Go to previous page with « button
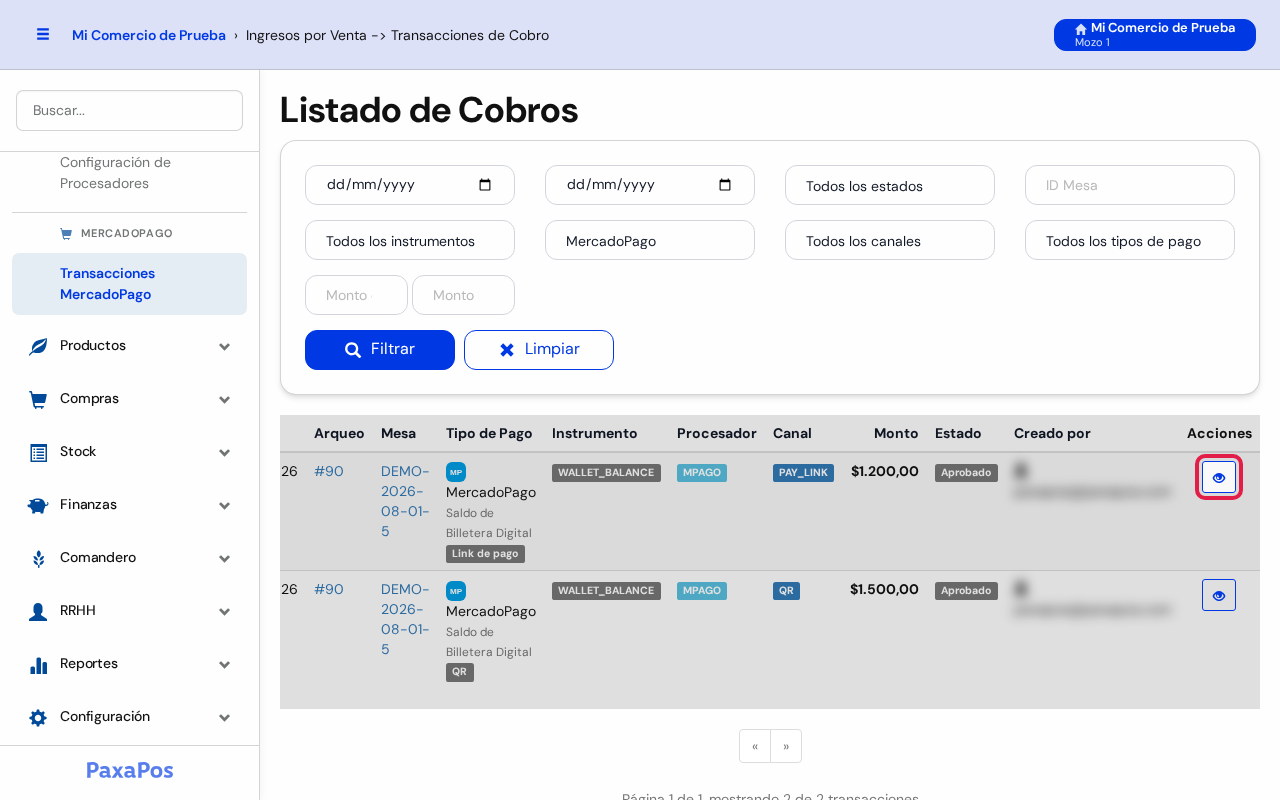This screenshot has height=800, width=1280. [755, 746]
